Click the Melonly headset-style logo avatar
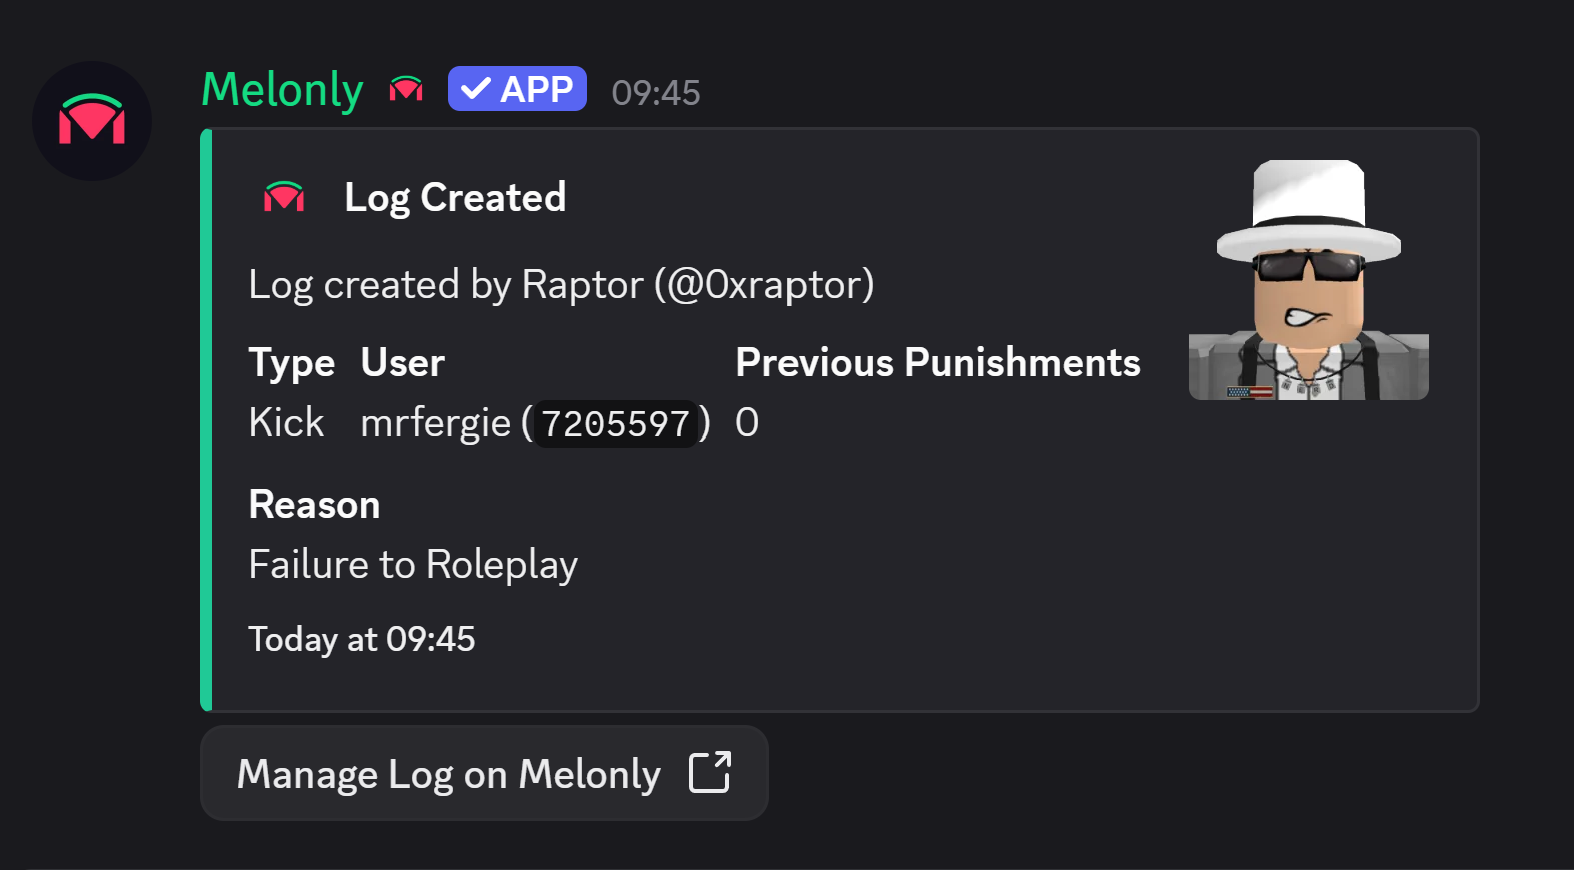 92,120
